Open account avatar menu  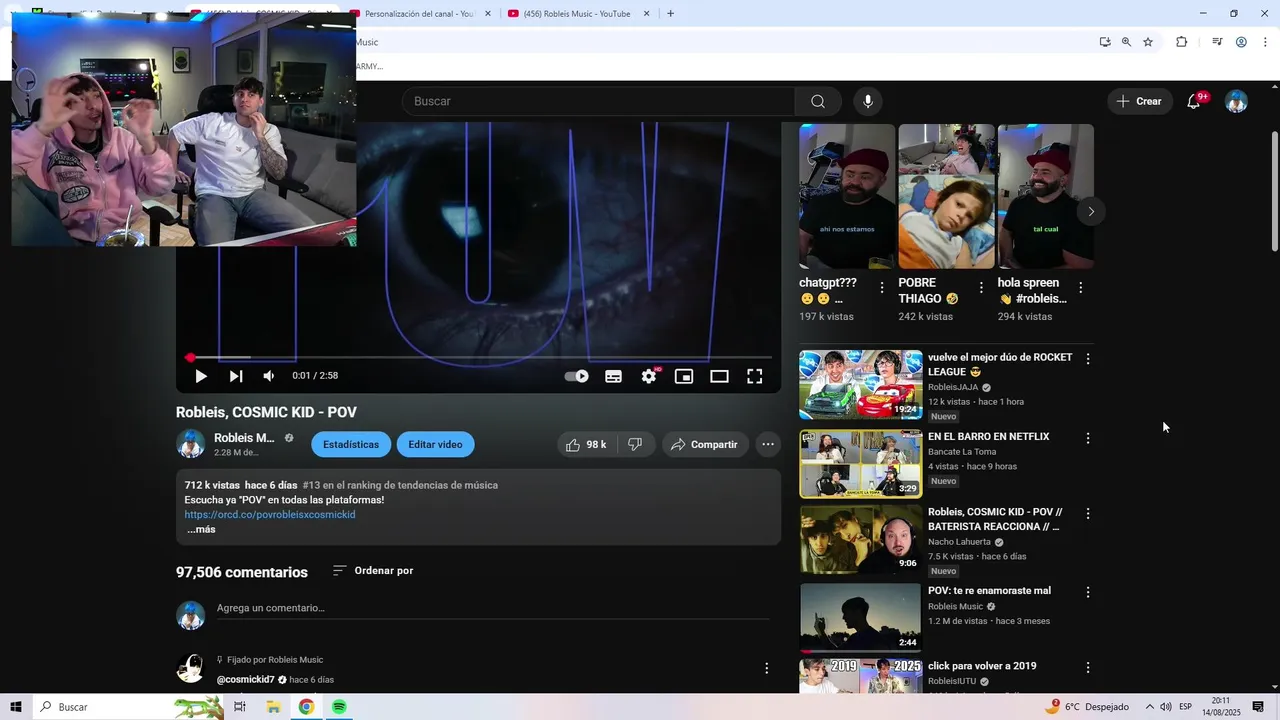pyautogui.click(x=1237, y=101)
